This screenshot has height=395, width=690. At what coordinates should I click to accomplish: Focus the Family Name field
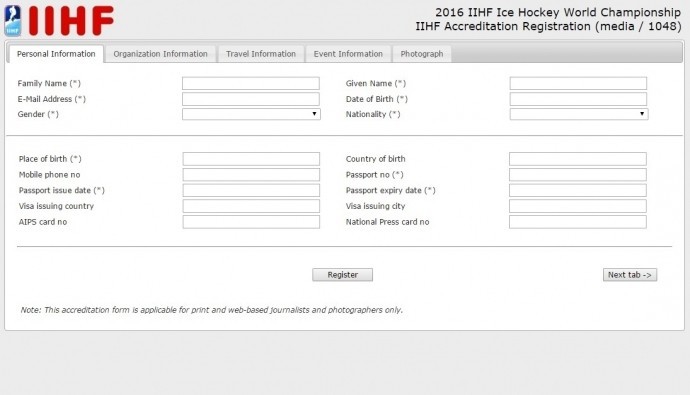(251, 84)
